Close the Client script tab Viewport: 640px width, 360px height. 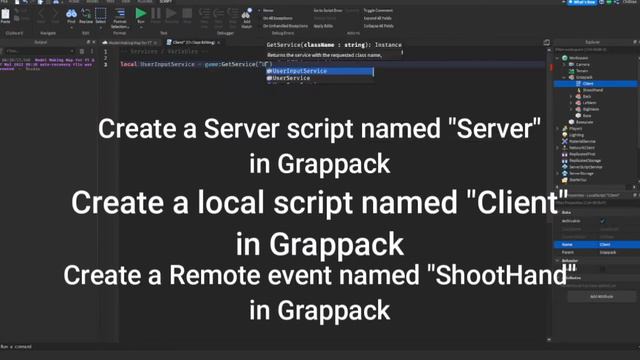click(219, 42)
